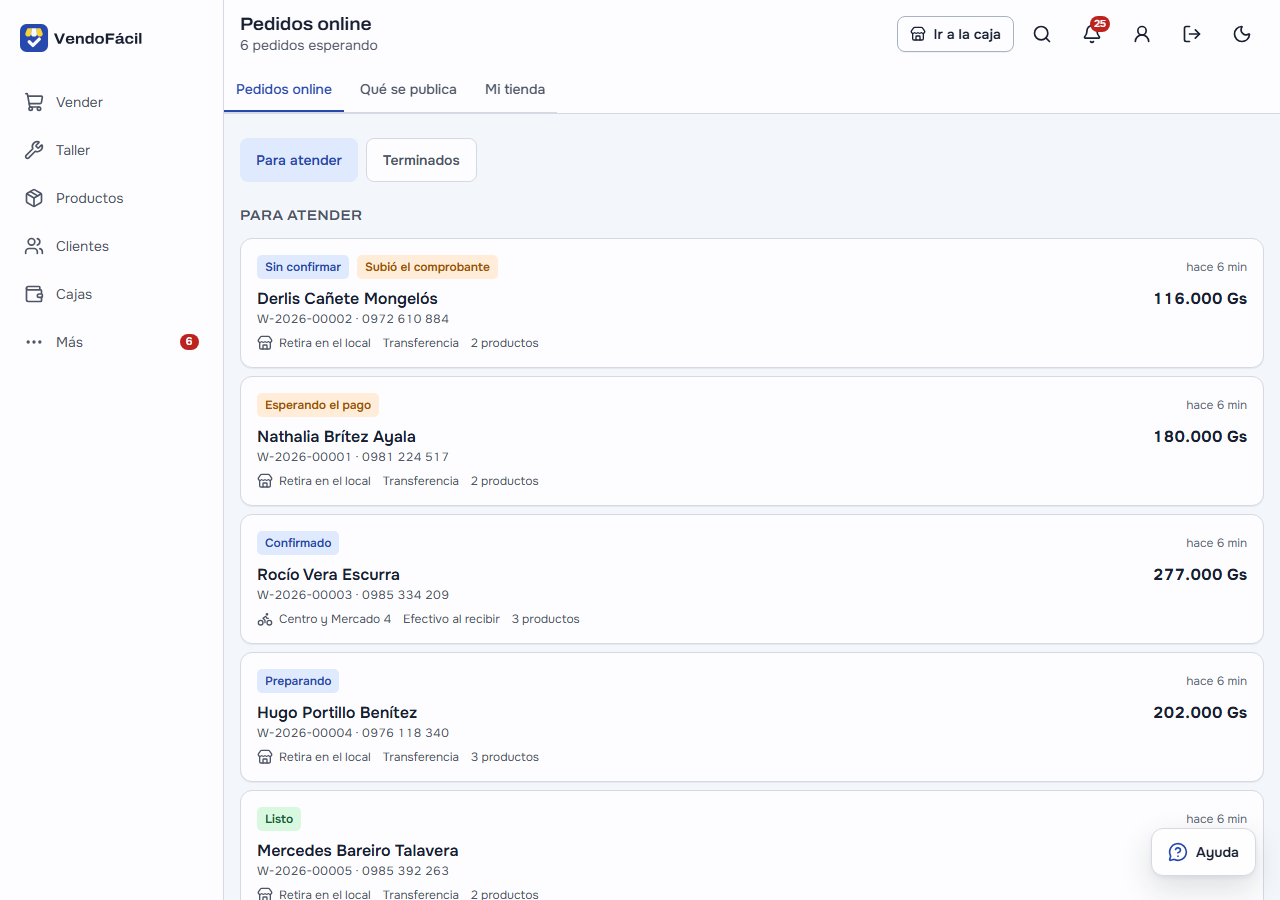Click the Sin confirmar status badge
Screen dimensions: 1280x900
tap(303, 267)
